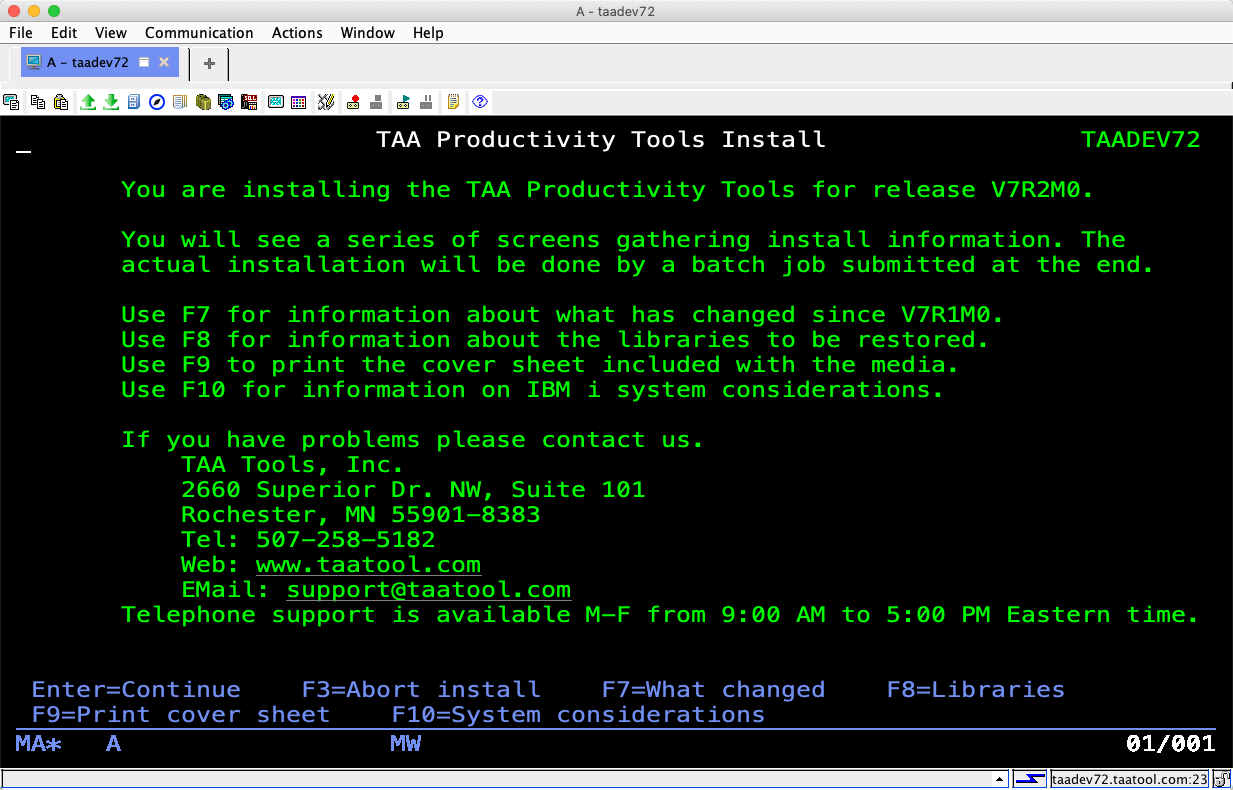Click the monitor icon on the session tab
Viewport: 1233px width, 790px height.
pos(34,62)
